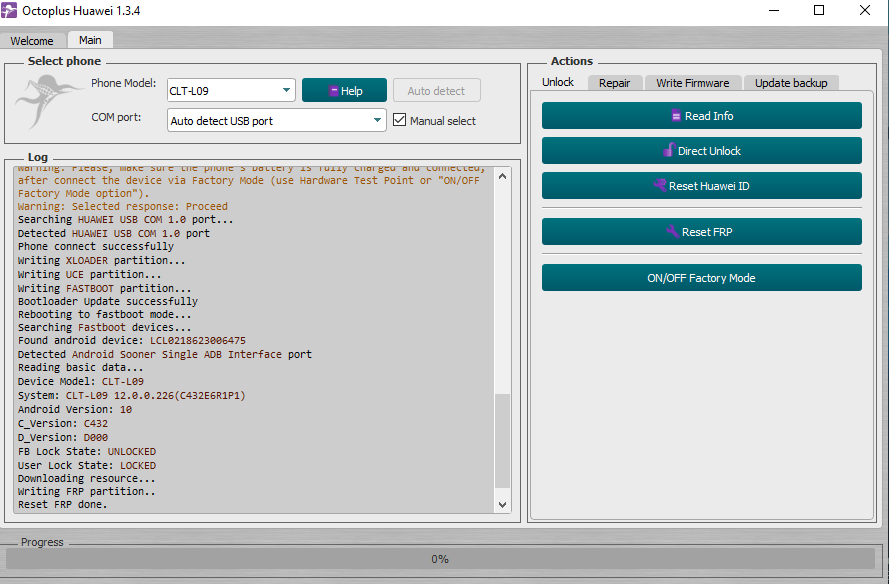Click the log scrollbar down arrow
The image size is (889, 584).
pyautogui.click(x=502, y=504)
